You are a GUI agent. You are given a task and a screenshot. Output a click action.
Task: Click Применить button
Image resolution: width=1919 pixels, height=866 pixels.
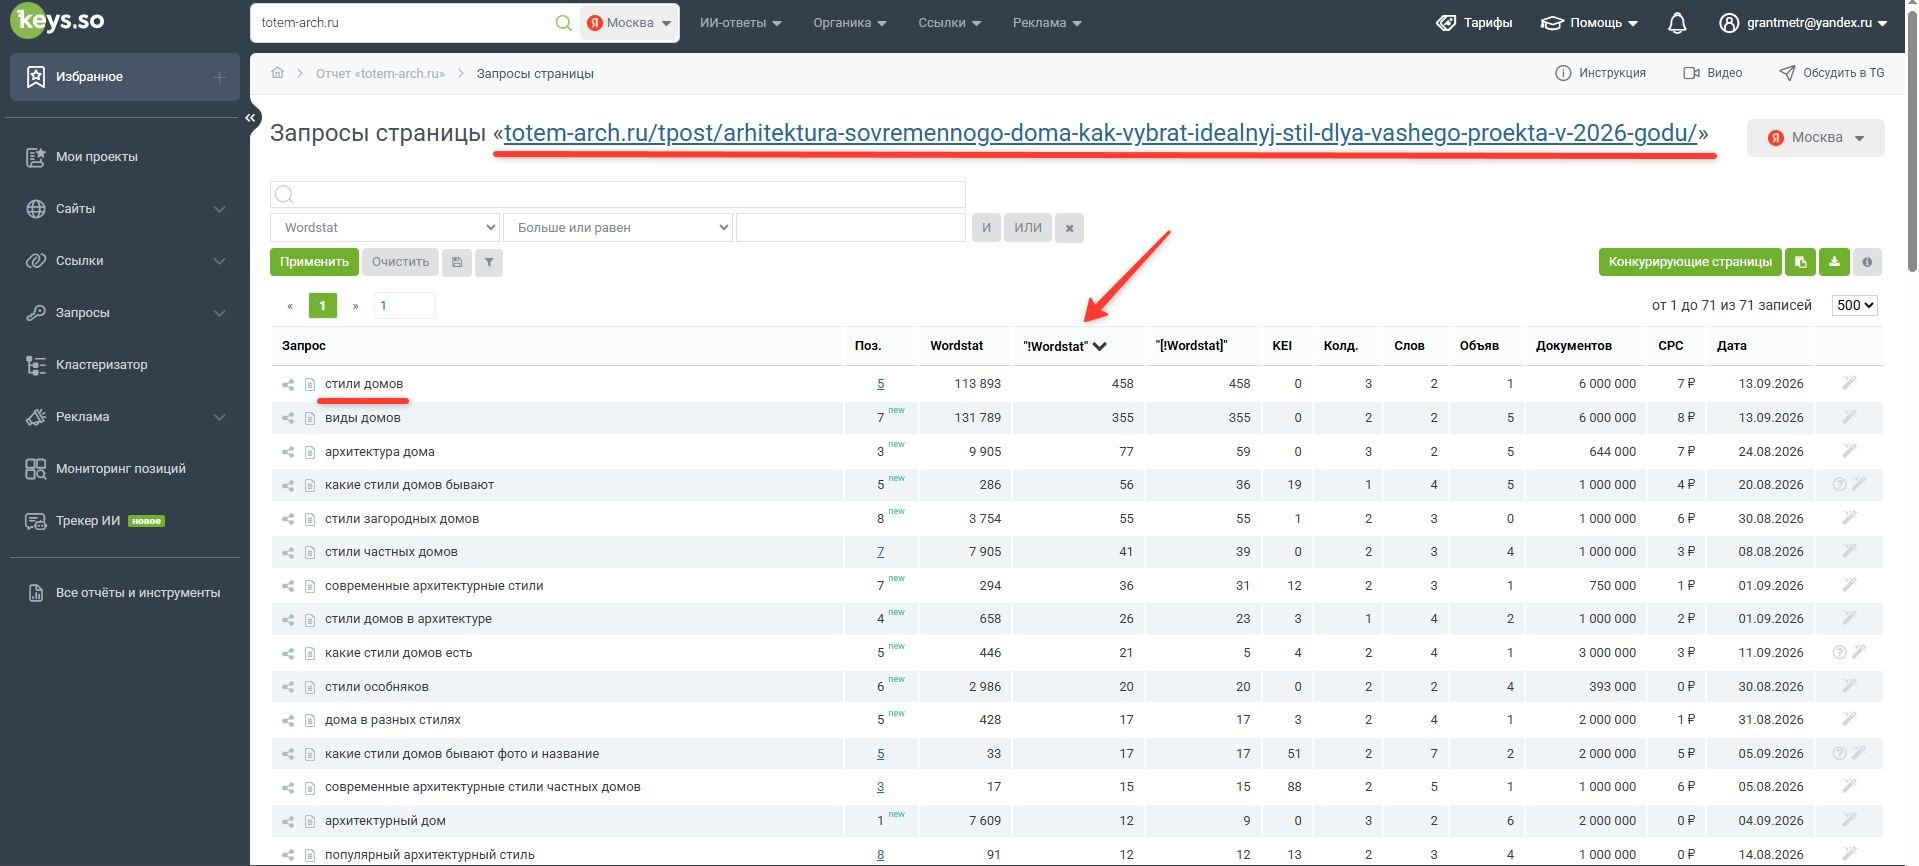click(314, 262)
